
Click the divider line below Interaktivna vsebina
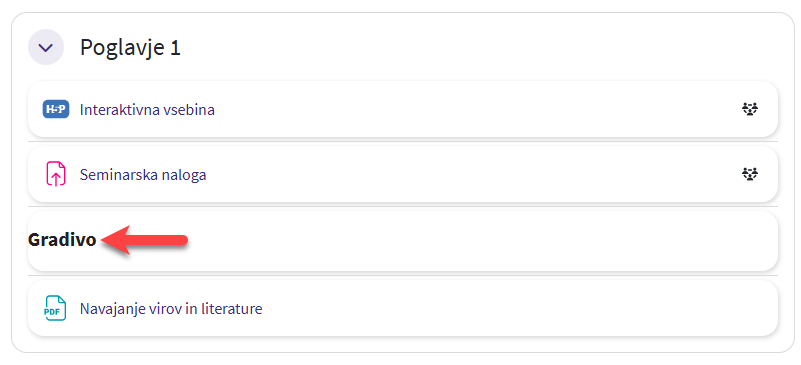coord(403,141)
